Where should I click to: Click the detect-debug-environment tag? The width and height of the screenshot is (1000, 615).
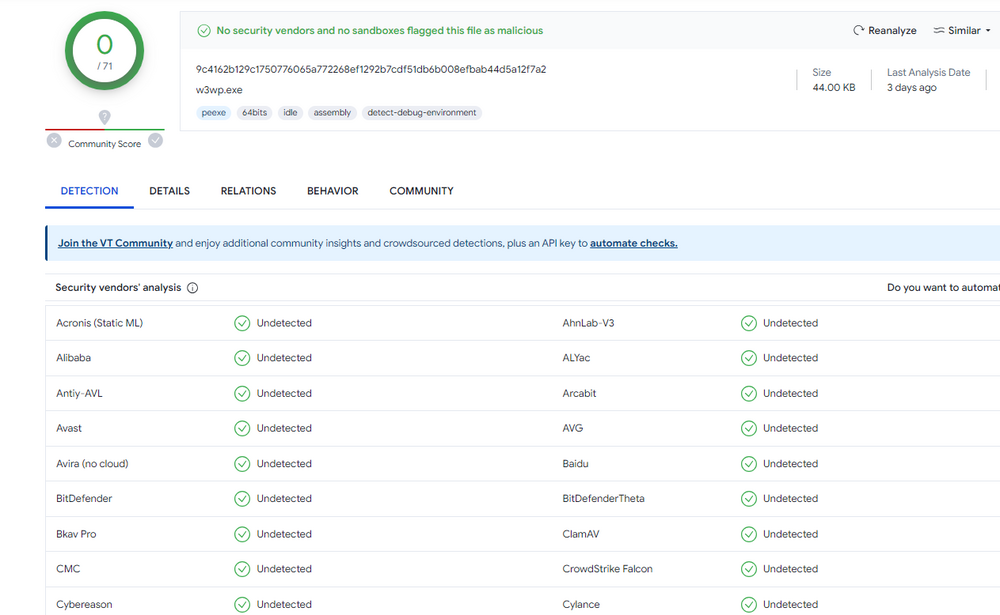[422, 113]
